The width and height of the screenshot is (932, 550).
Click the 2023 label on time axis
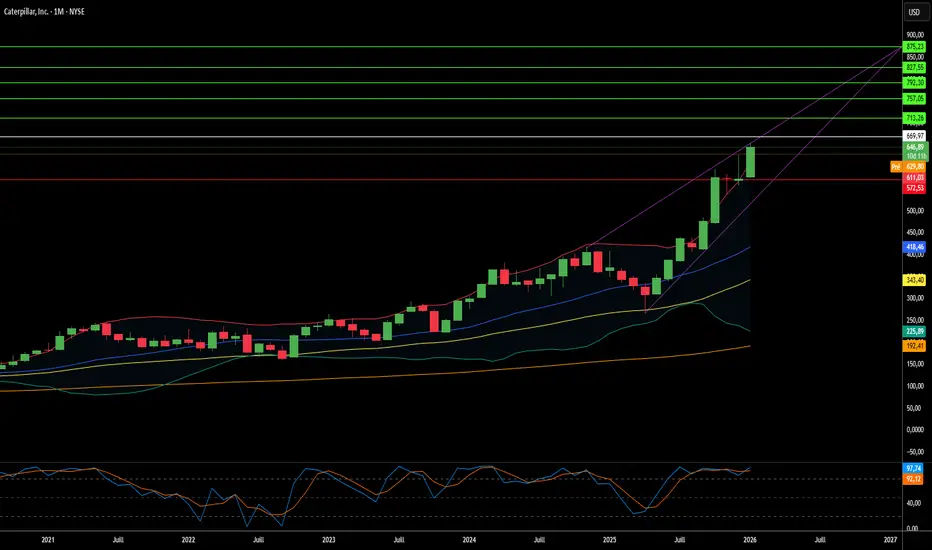329,540
